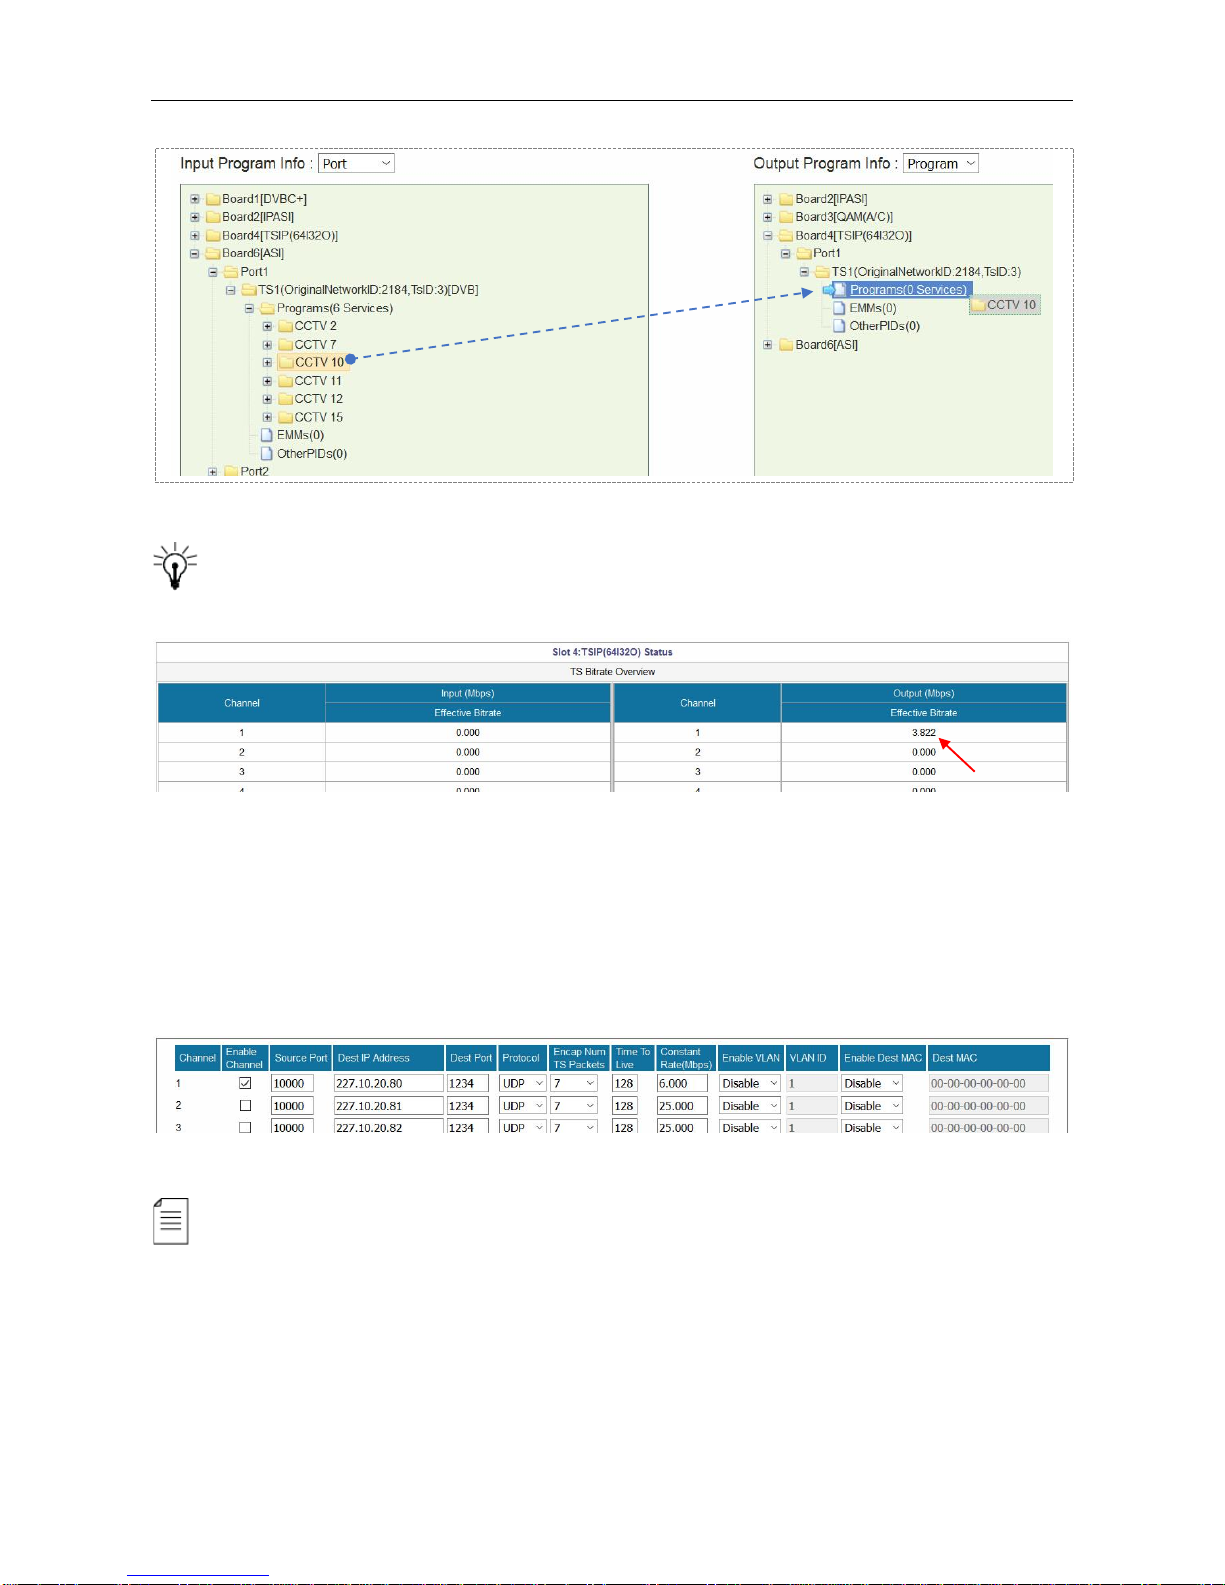
Task: Click the CCTV 11 folder icon
Action: (x=285, y=381)
